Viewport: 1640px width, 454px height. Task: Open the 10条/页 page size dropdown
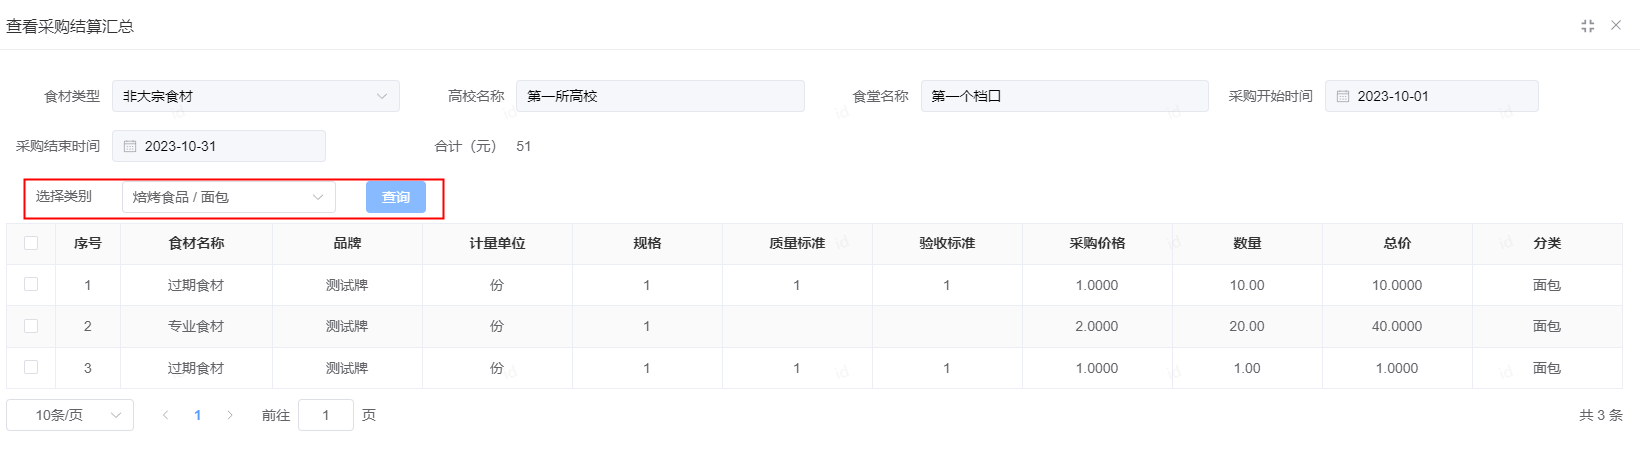[x=70, y=415]
